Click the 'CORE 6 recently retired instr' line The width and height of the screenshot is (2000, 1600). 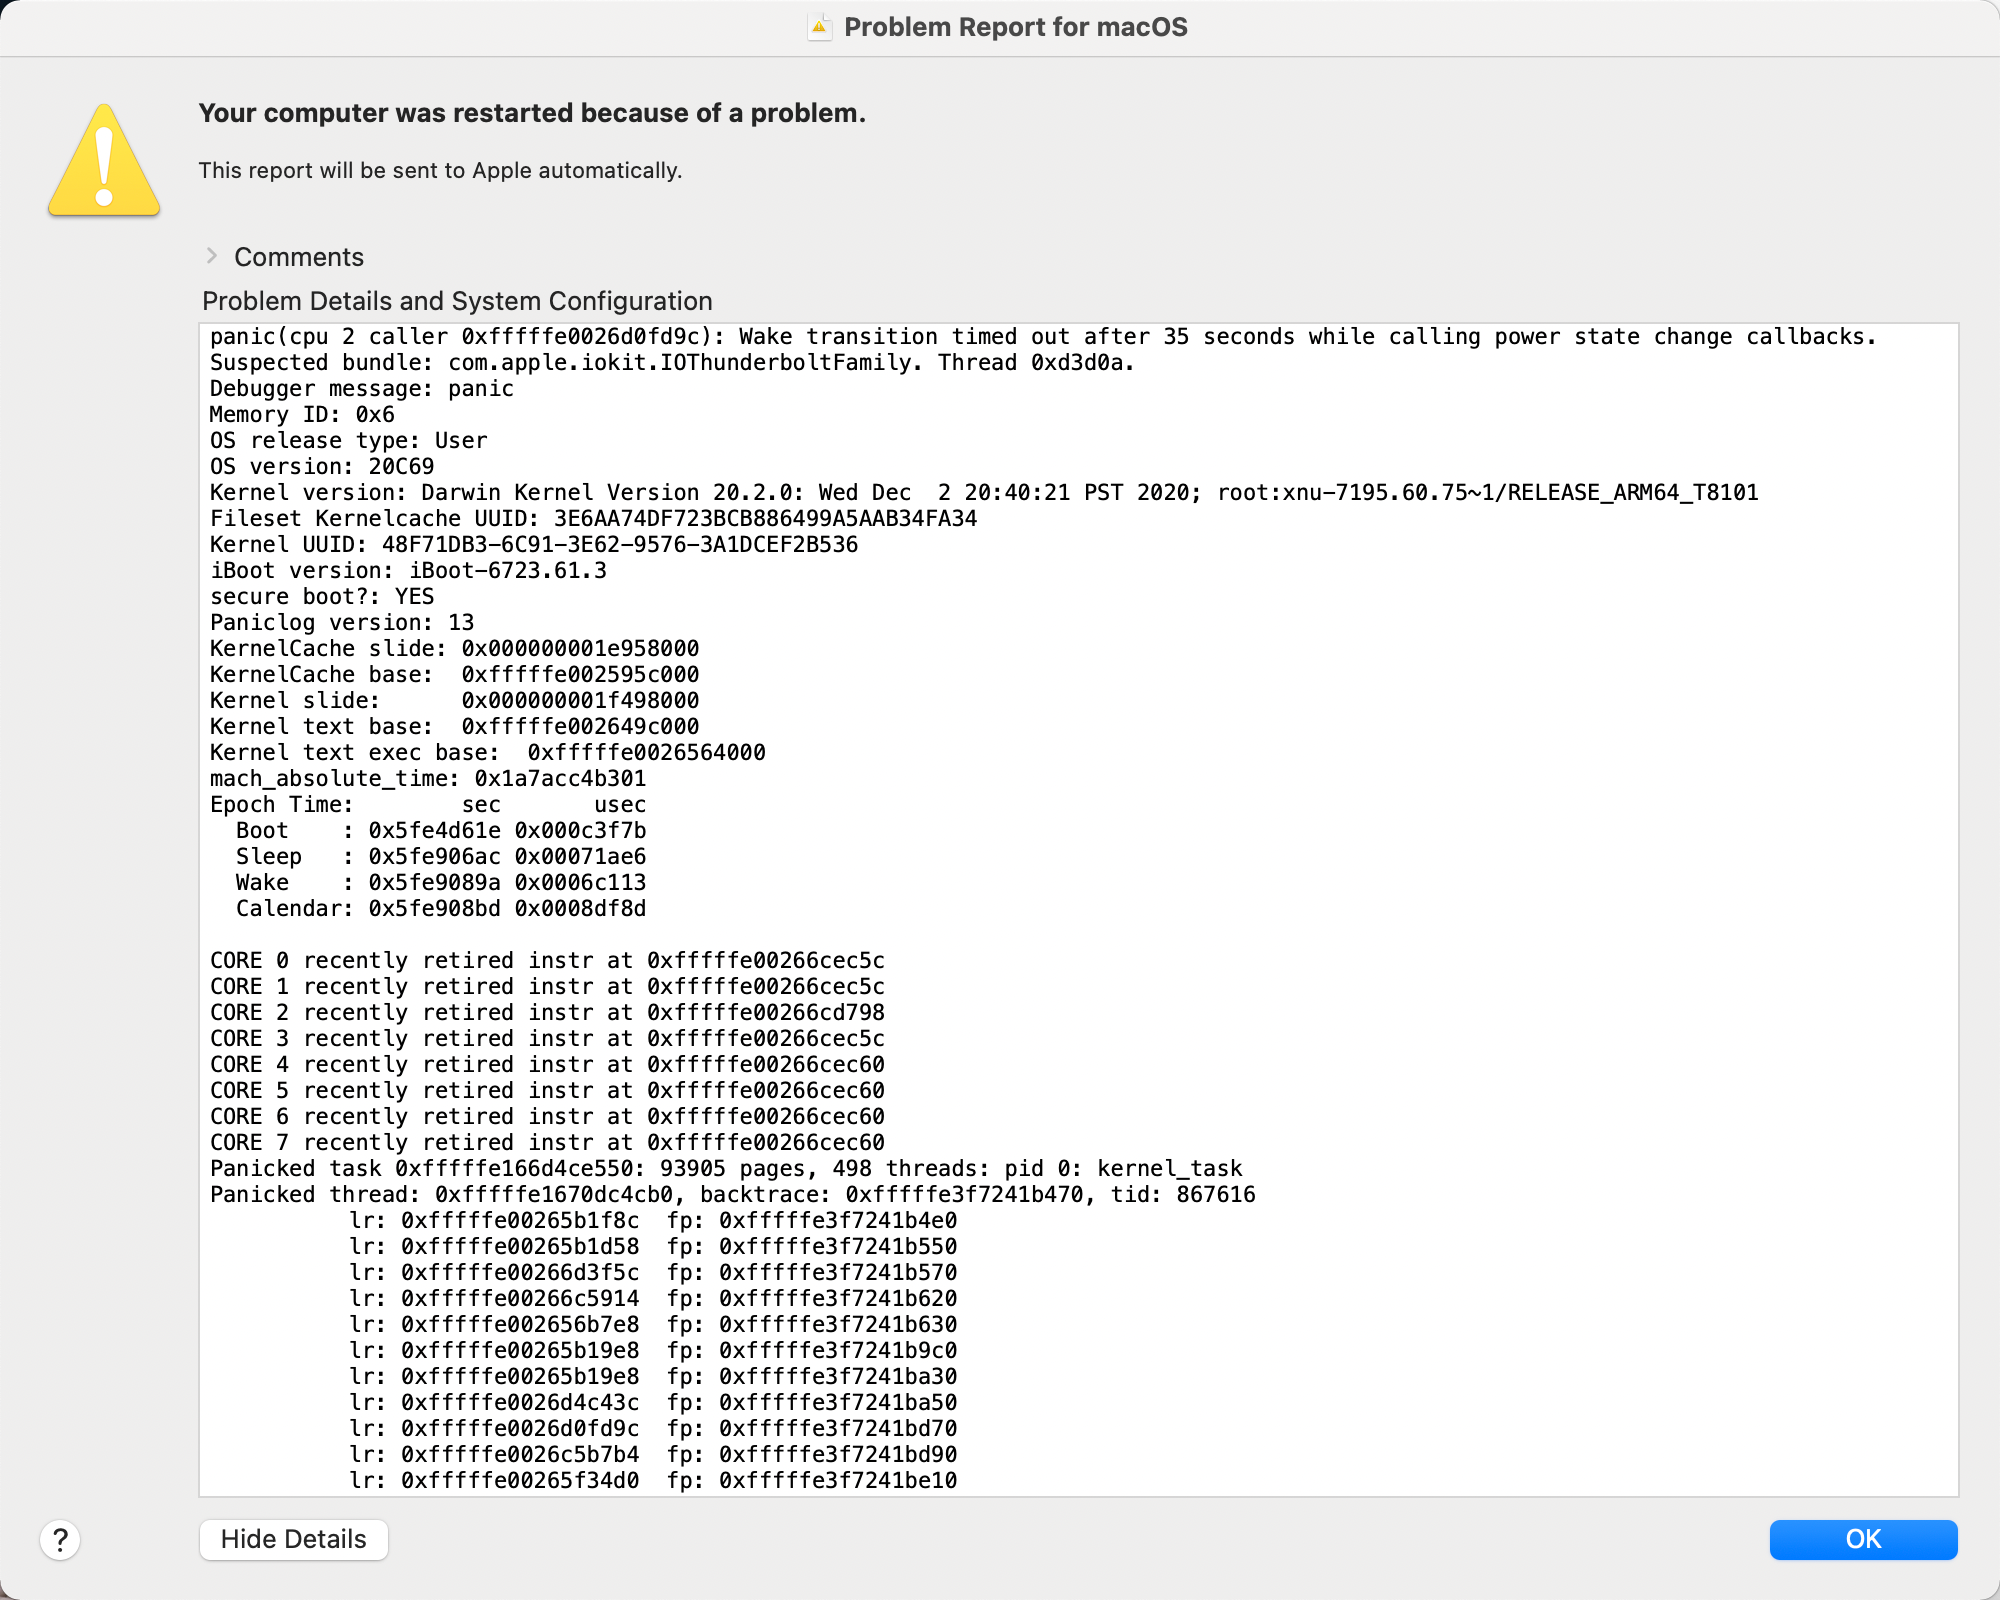[548, 1117]
